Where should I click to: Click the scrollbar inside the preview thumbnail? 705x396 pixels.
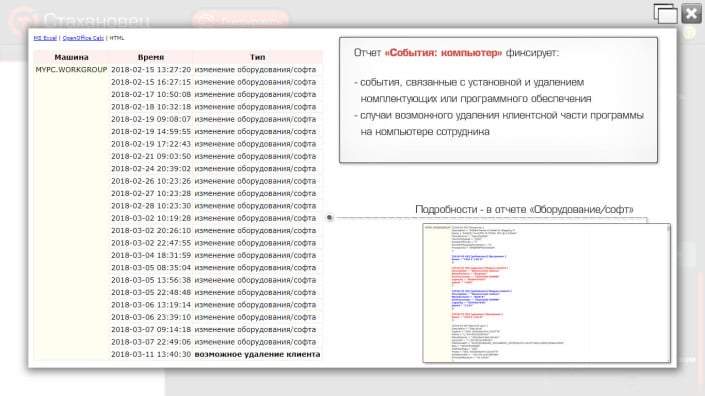[x=668, y=293]
